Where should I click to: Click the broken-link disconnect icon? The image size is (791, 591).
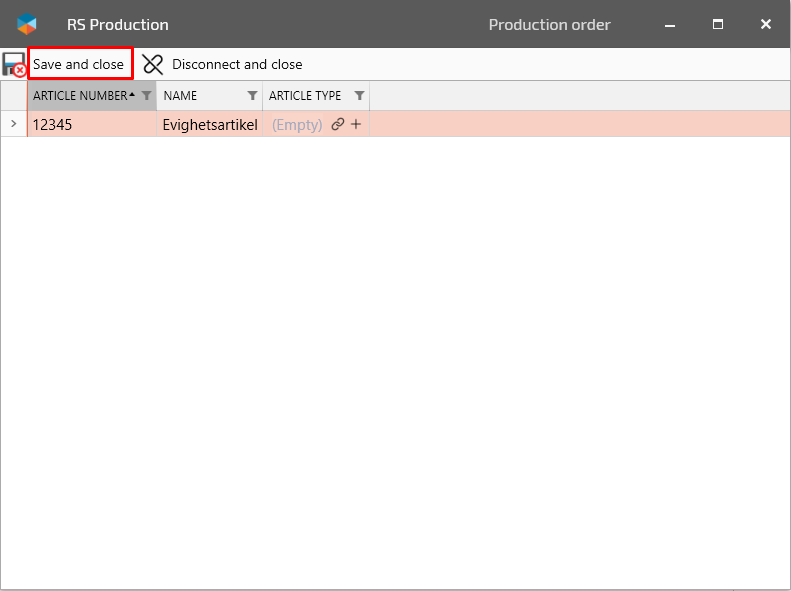point(153,65)
